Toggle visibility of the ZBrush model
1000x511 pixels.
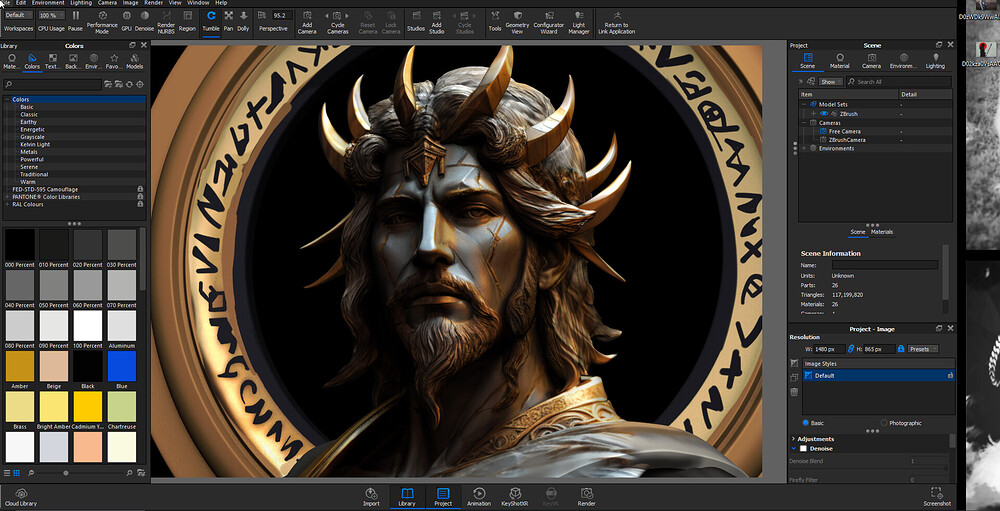pyautogui.click(x=823, y=114)
